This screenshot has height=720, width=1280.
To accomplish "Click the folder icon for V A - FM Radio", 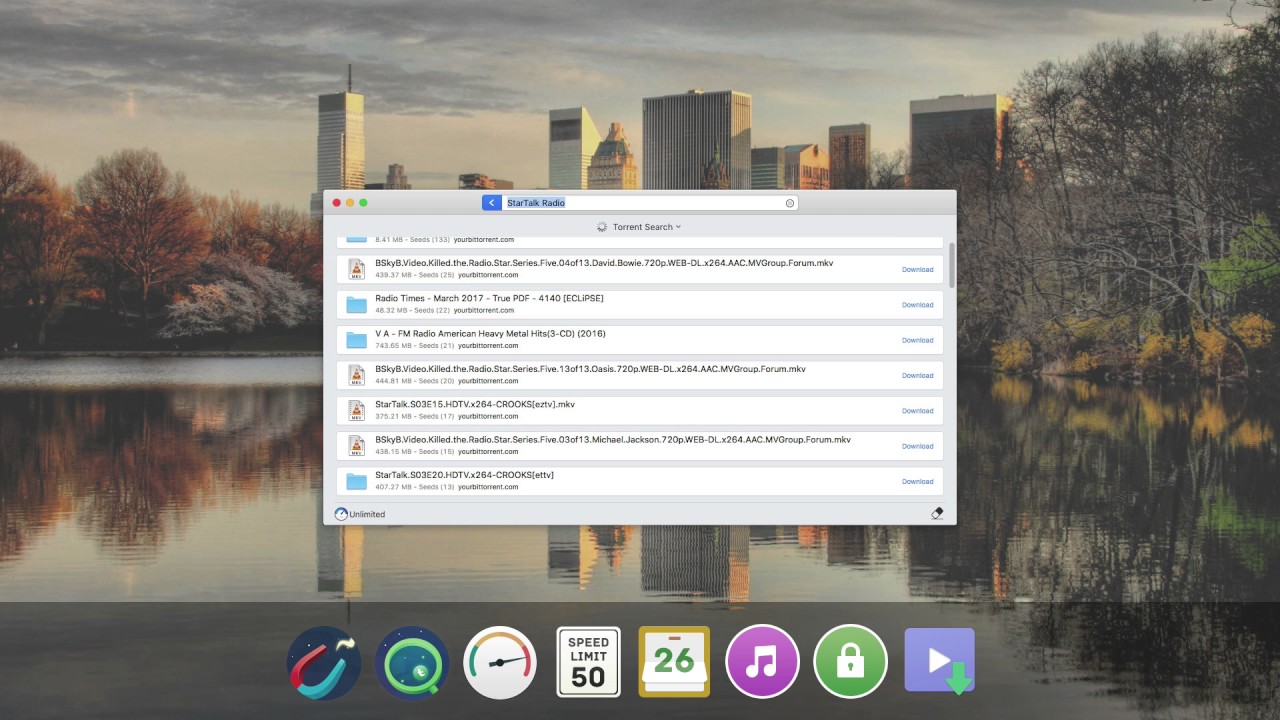I will click(356, 340).
